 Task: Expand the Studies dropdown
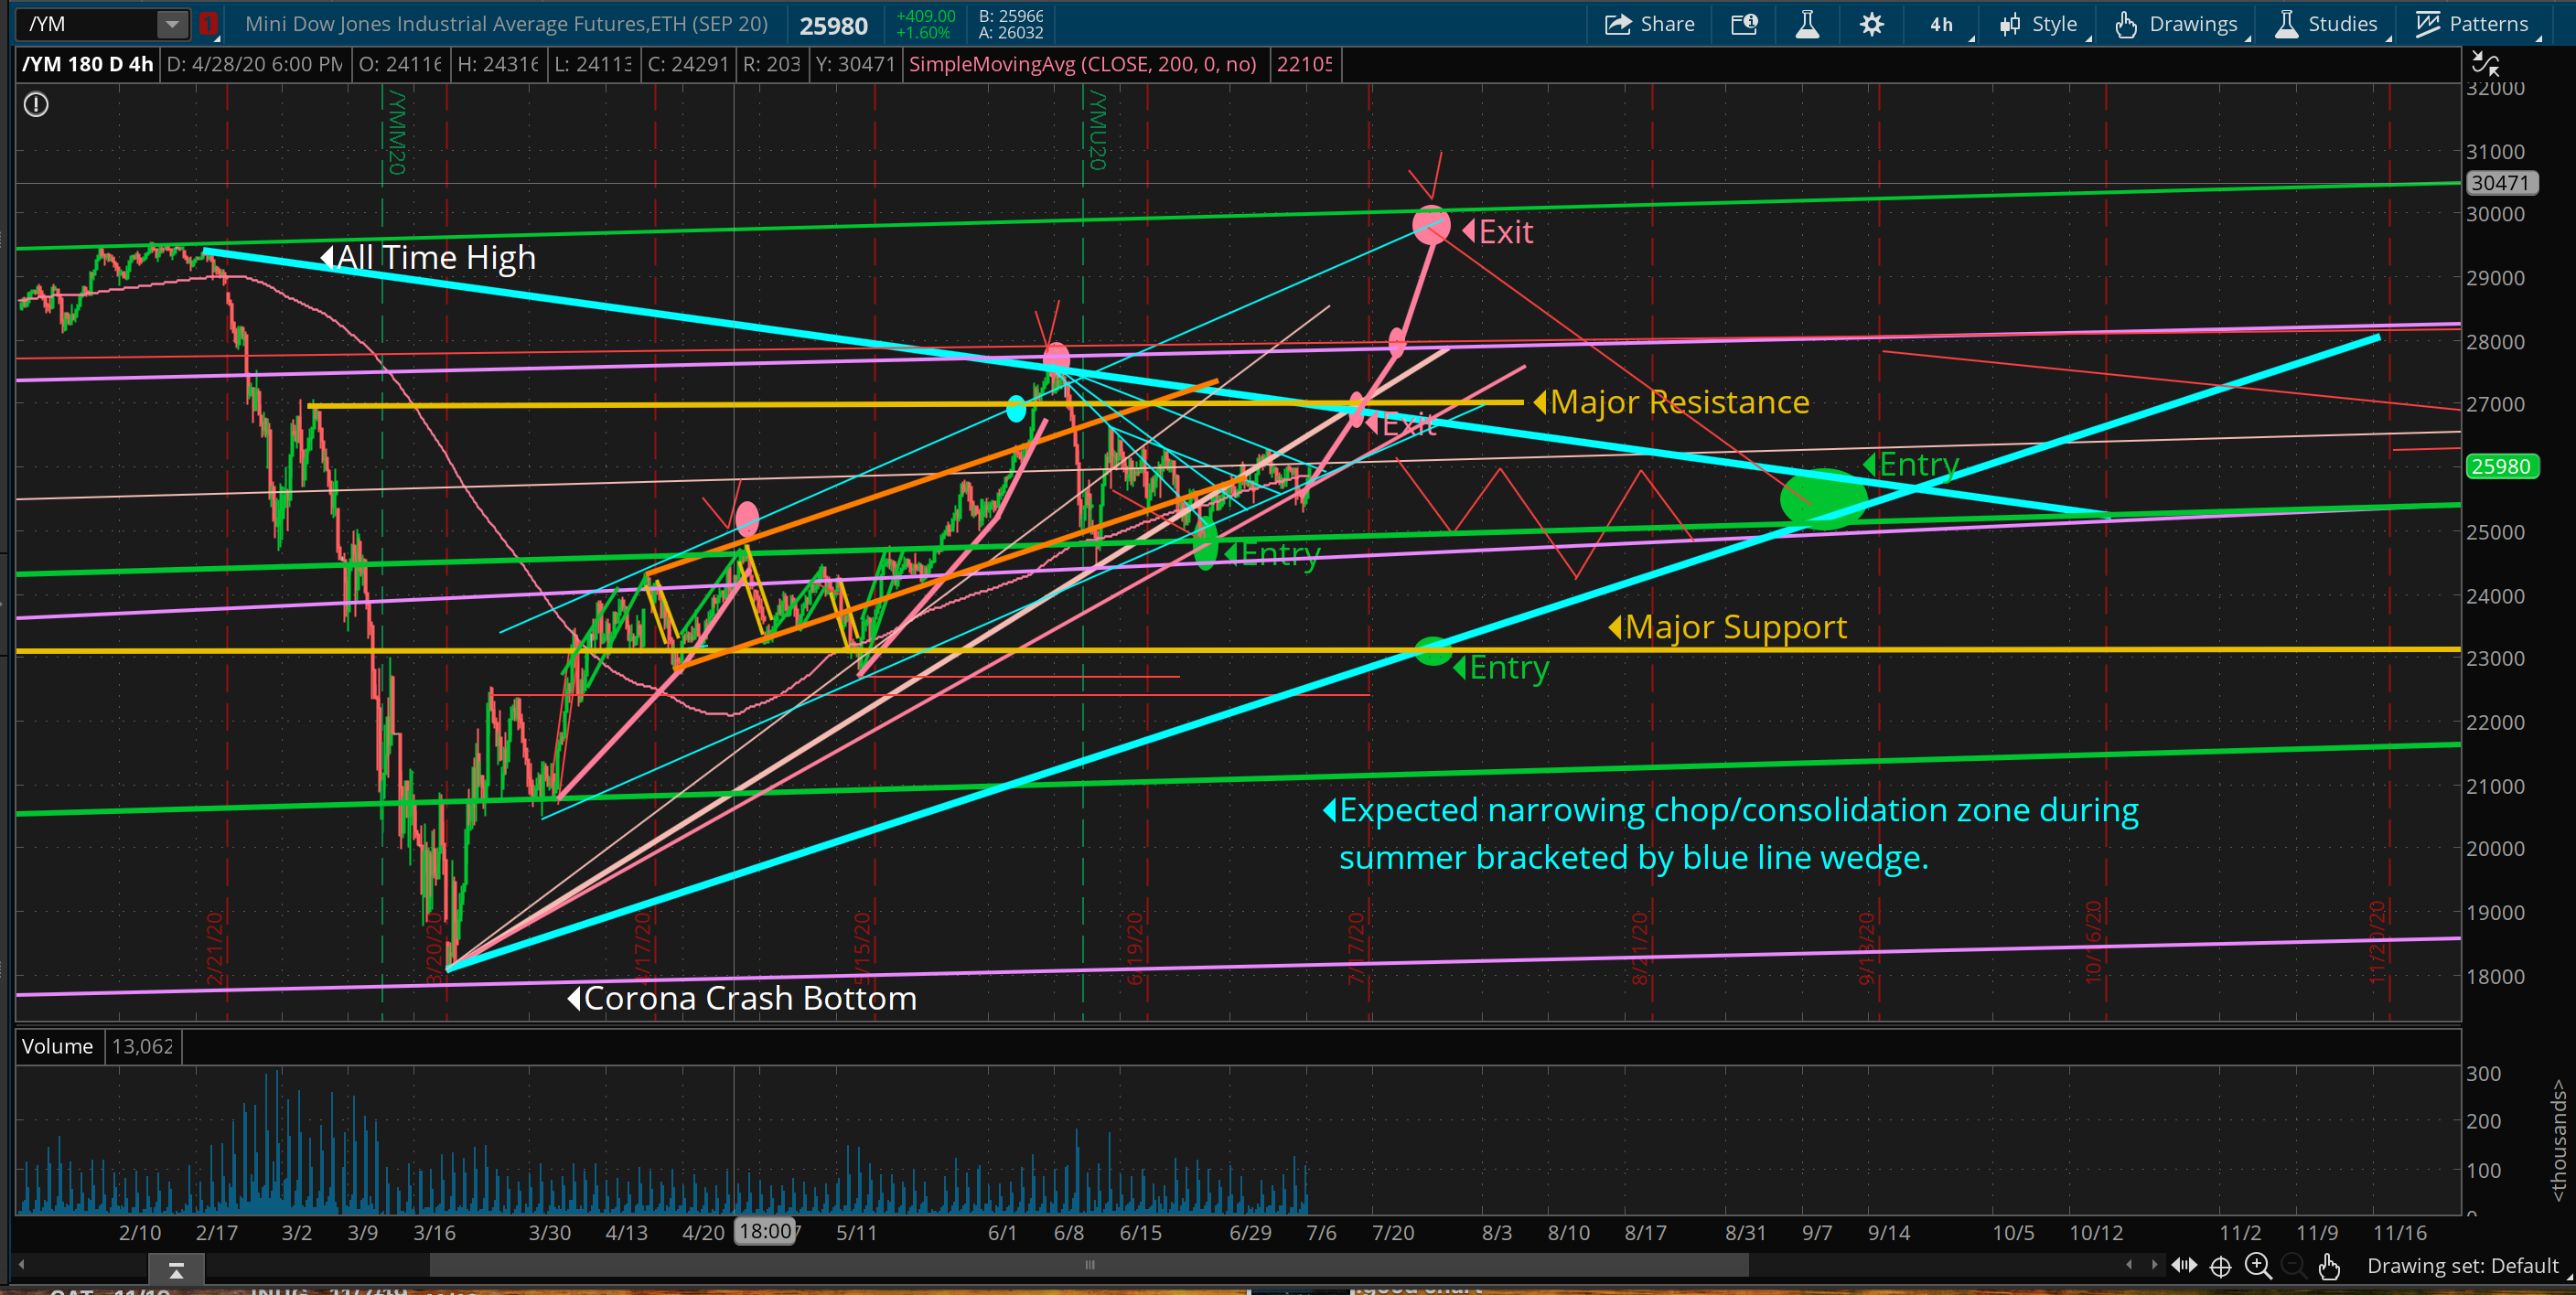[2328, 24]
